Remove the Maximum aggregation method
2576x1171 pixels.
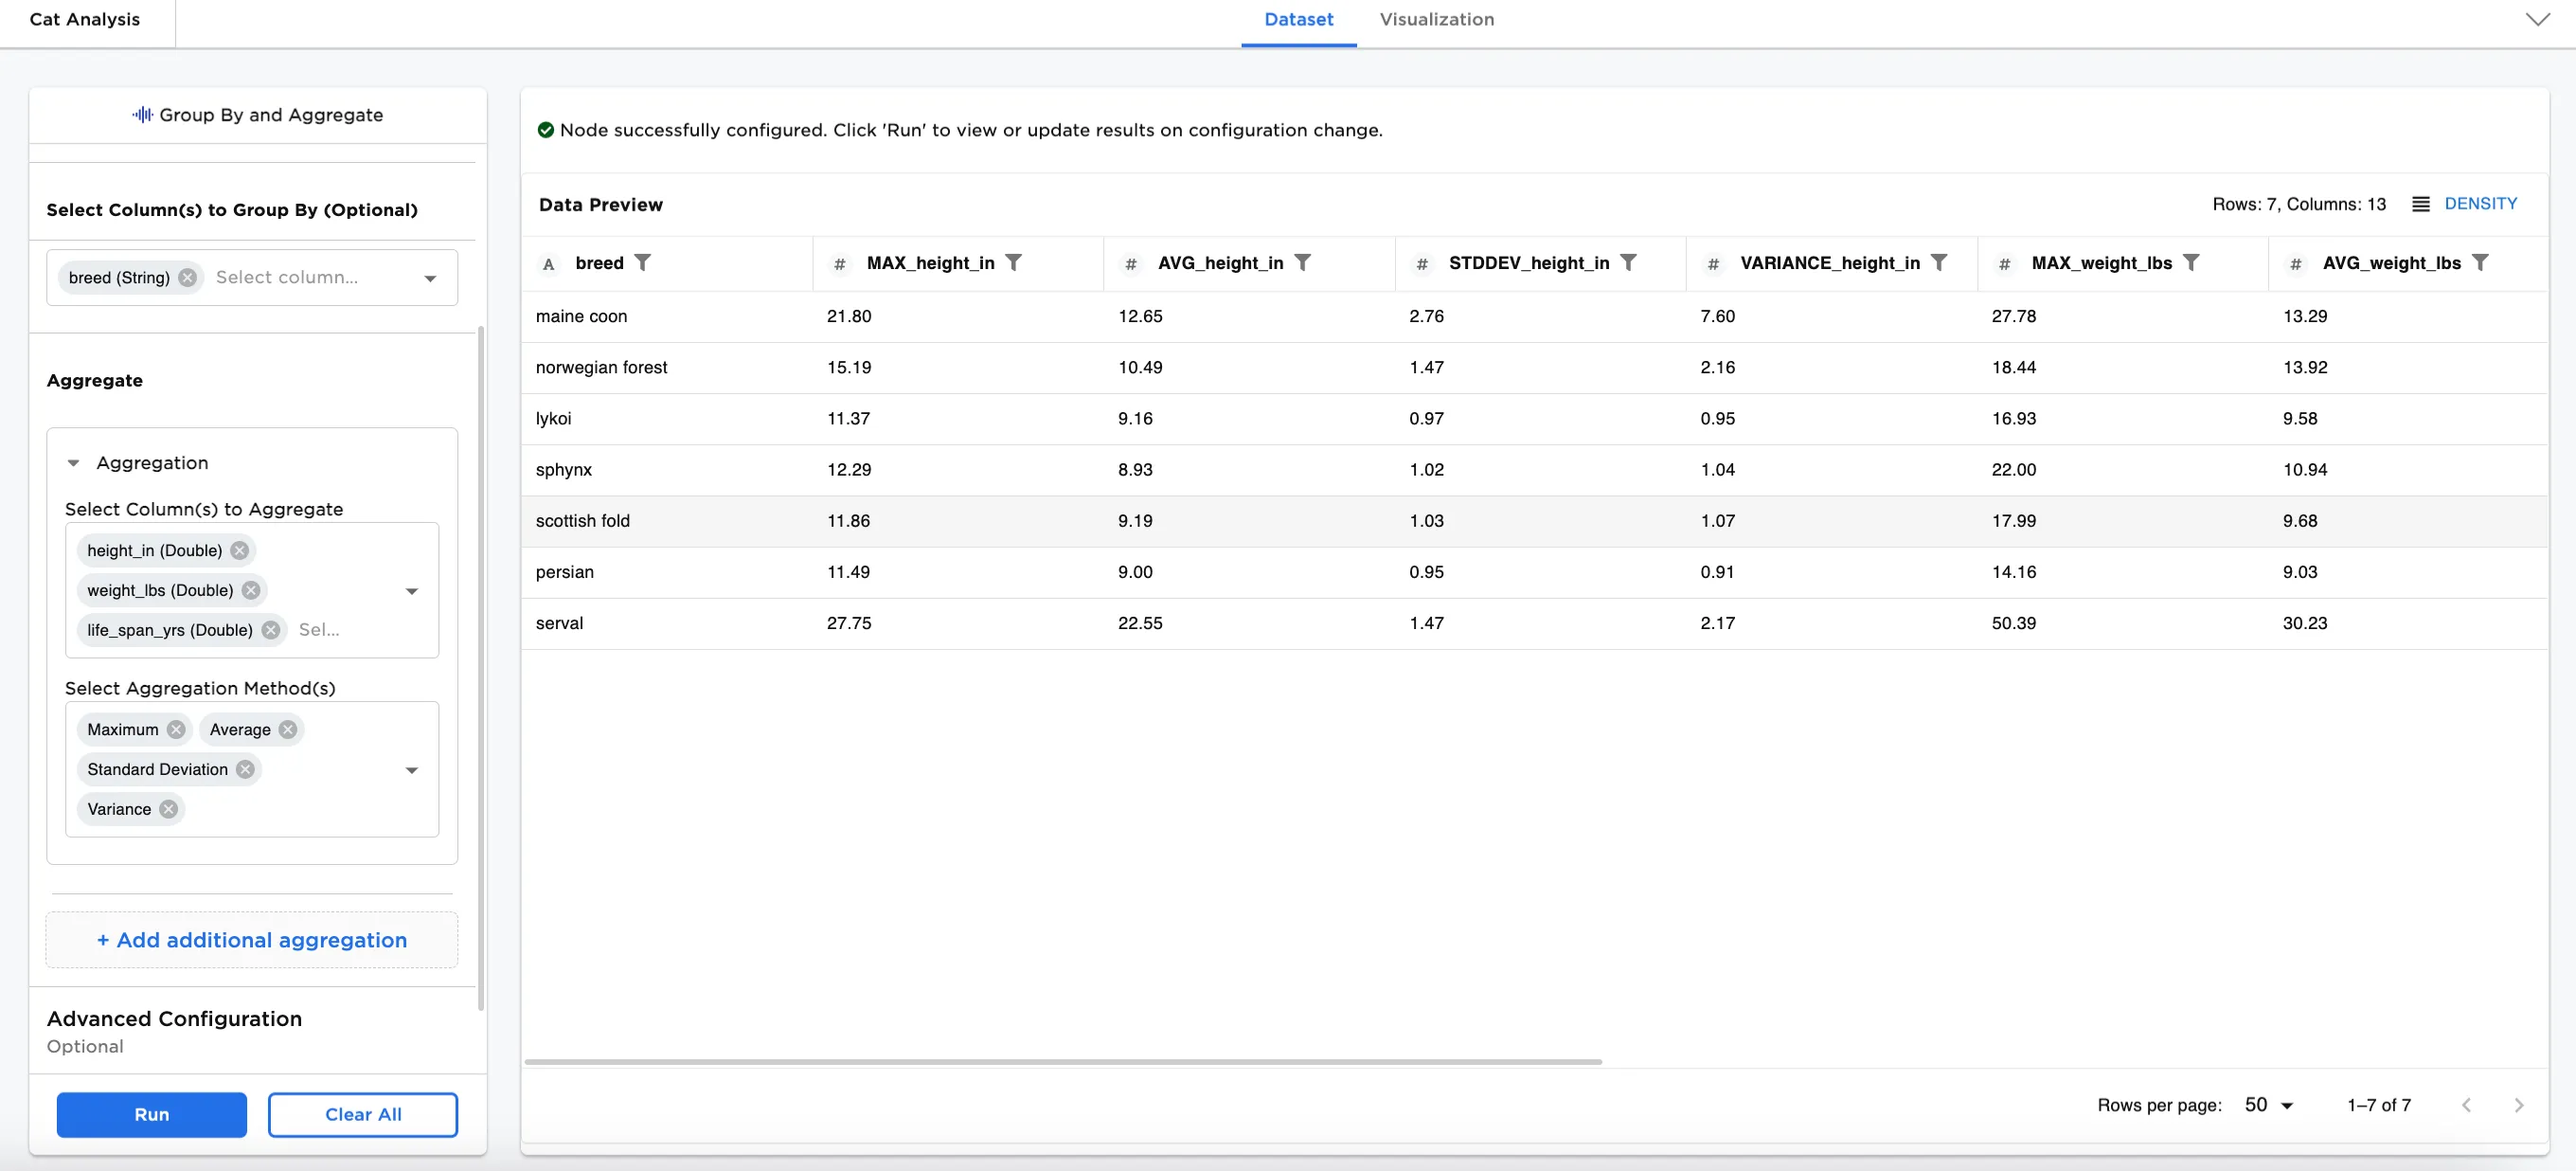[x=175, y=729]
